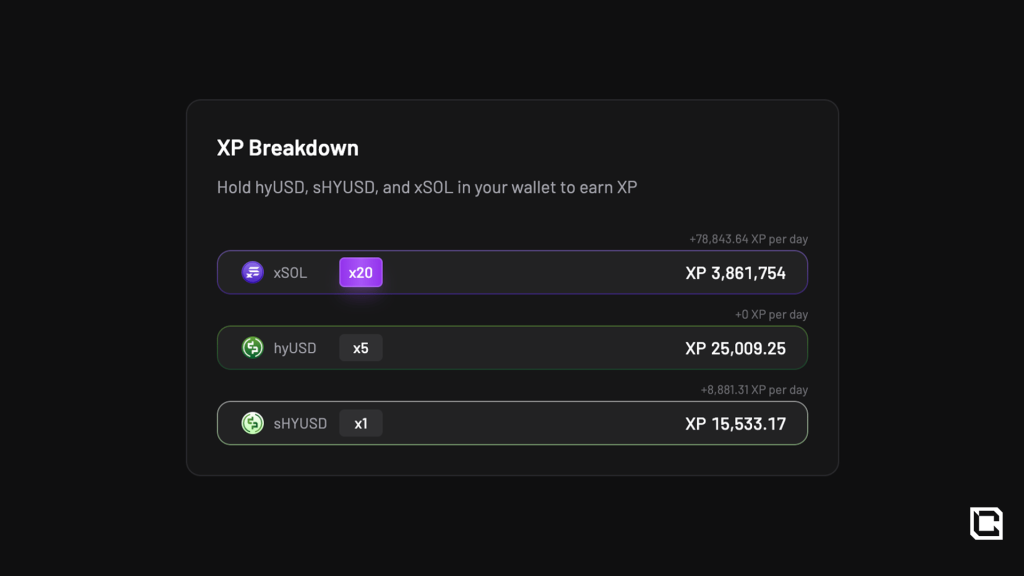This screenshot has height=576, width=1024.
Task: Click the sHYUSD token icon
Action: point(253,423)
